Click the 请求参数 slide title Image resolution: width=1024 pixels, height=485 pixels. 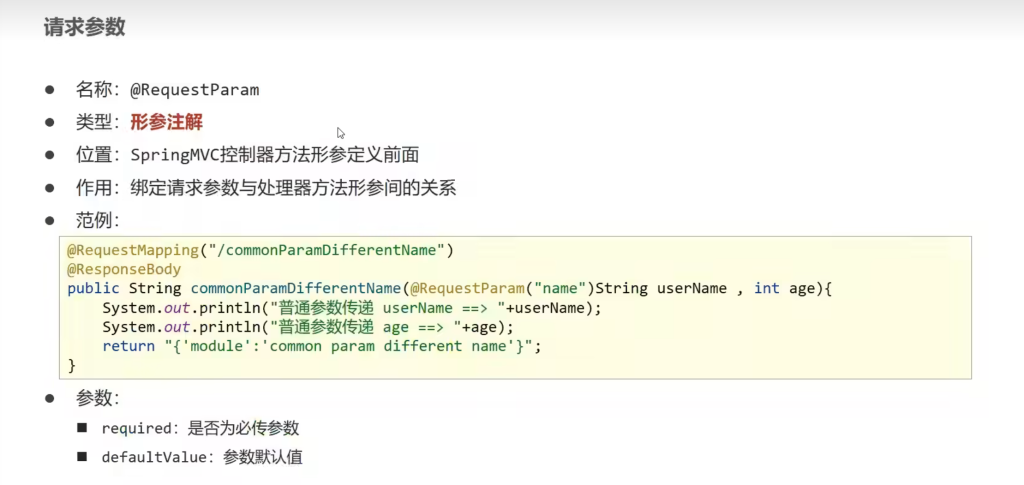point(84,27)
